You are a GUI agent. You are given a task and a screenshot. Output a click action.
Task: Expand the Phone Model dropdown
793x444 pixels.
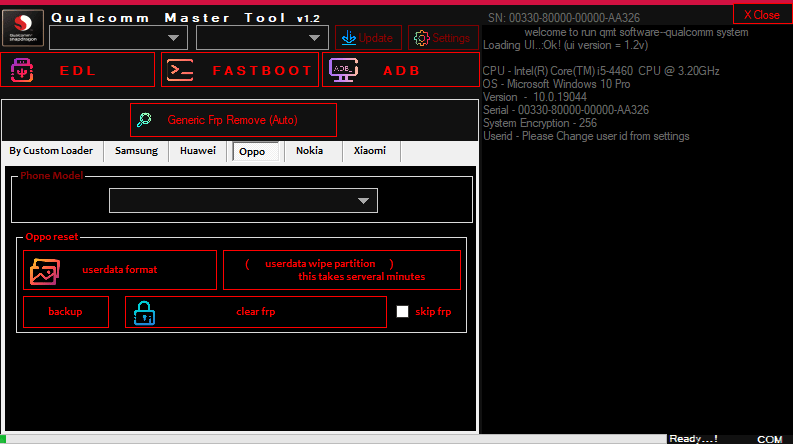coord(243,201)
